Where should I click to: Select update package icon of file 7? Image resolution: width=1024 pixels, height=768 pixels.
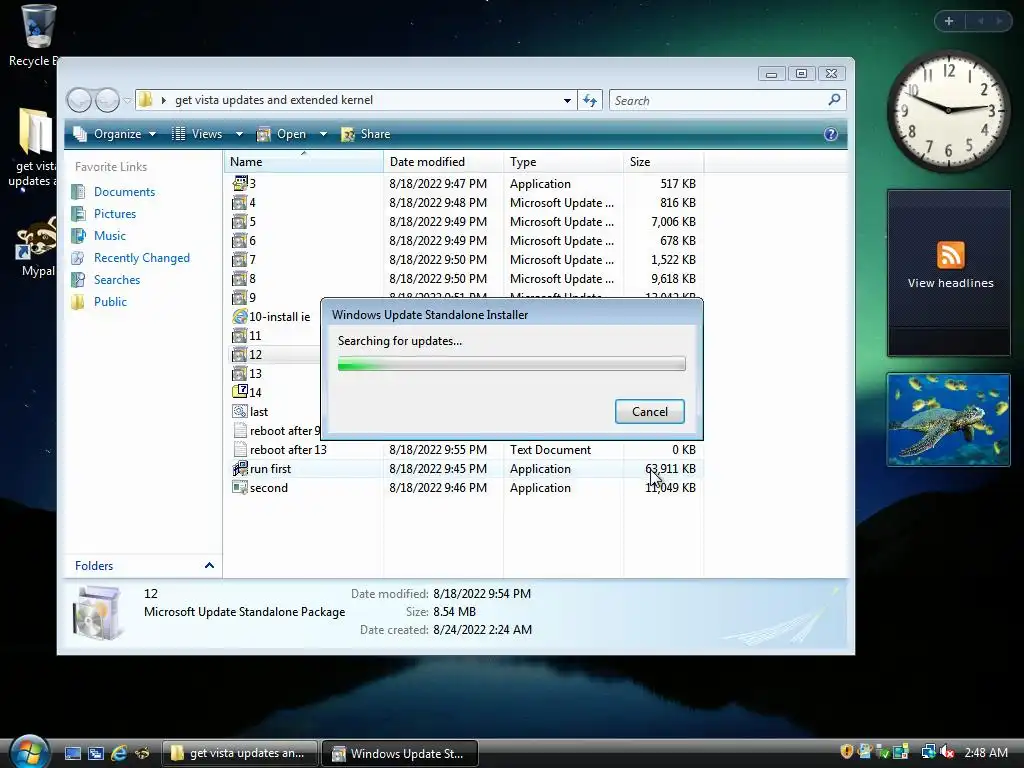(240, 259)
